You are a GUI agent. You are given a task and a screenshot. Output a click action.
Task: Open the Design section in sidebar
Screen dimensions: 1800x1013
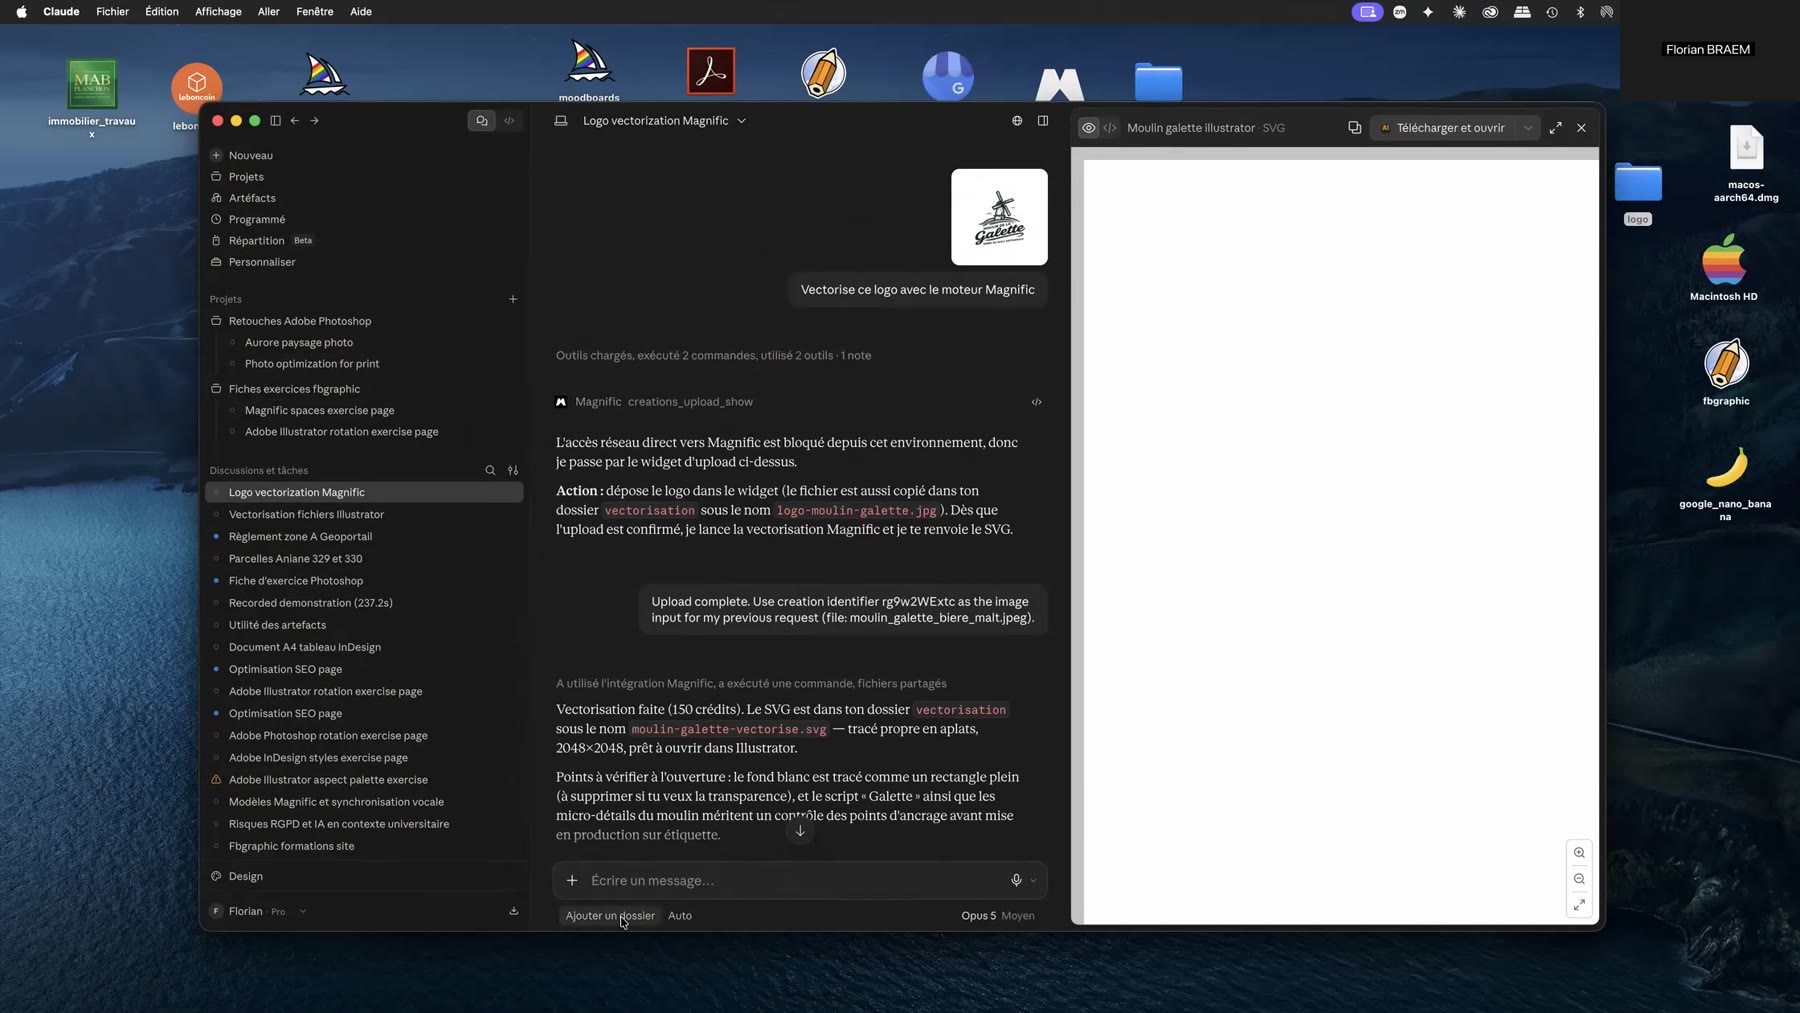pos(364,877)
